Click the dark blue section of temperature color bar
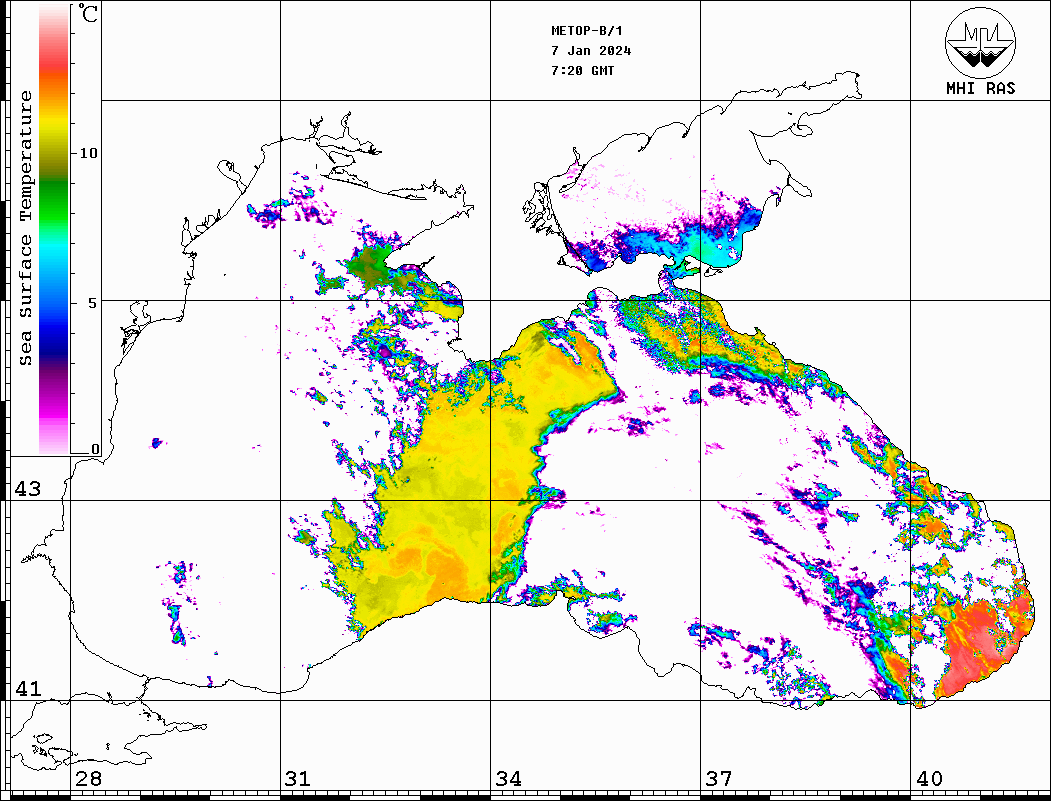The image size is (1051, 801). (54, 338)
